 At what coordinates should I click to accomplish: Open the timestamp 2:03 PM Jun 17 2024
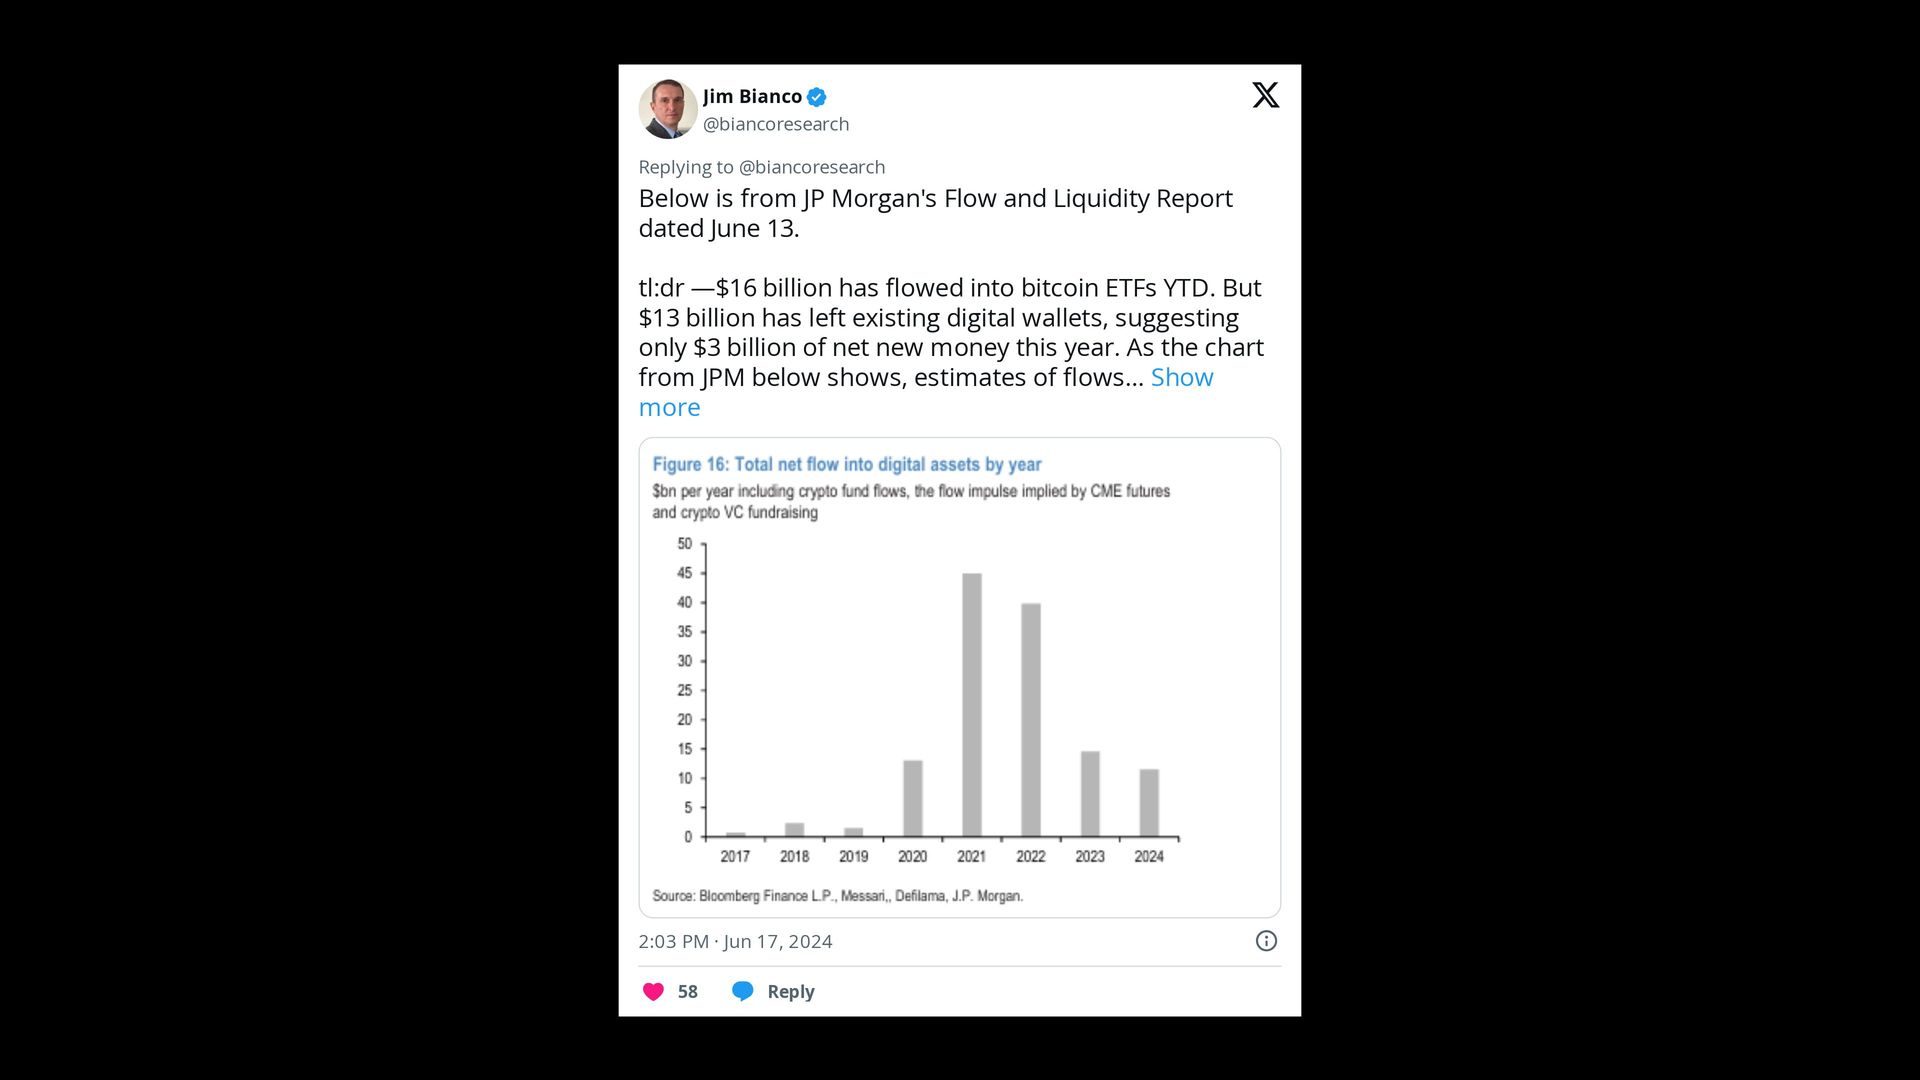[x=734, y=940]
